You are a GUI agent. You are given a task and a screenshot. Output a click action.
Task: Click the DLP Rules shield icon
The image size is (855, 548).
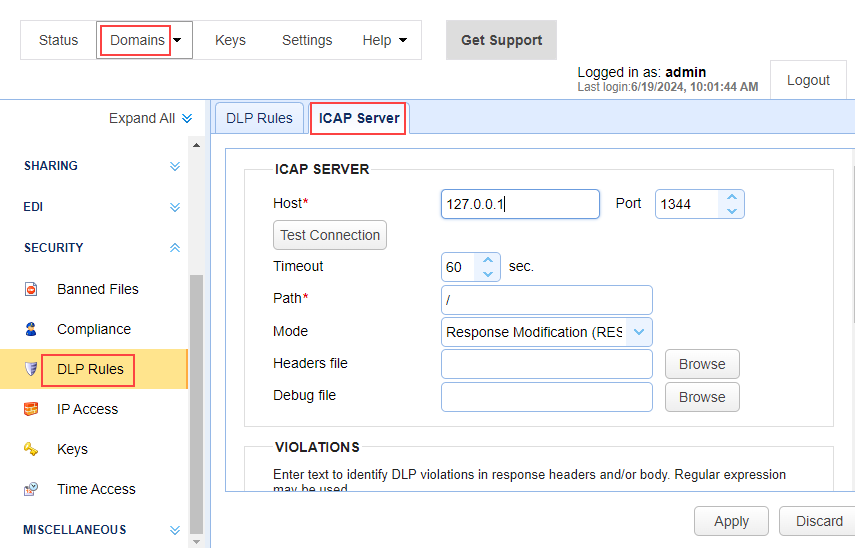[x=31, y=369]
